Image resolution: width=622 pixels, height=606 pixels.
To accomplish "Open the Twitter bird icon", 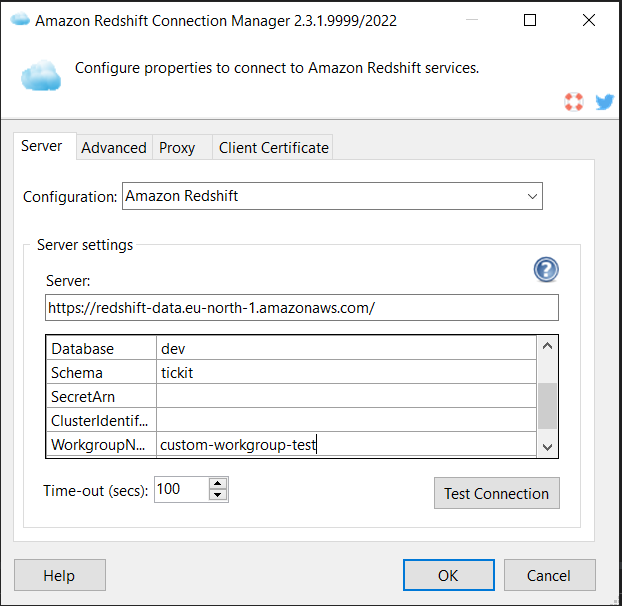I will (605, 102).
